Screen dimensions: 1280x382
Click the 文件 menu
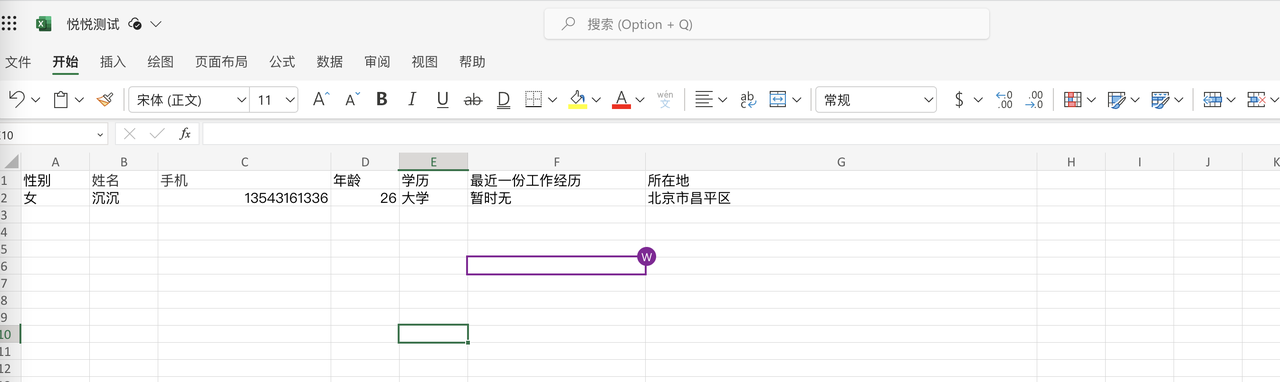click(x=18, y=62)
